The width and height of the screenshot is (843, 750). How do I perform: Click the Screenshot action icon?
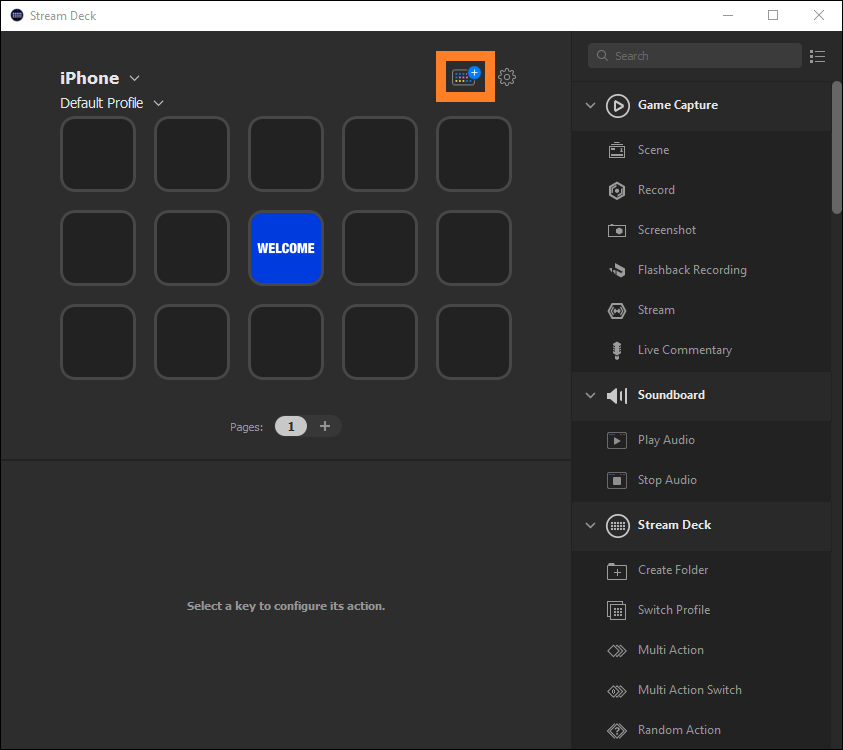click(x=617, y=230)
